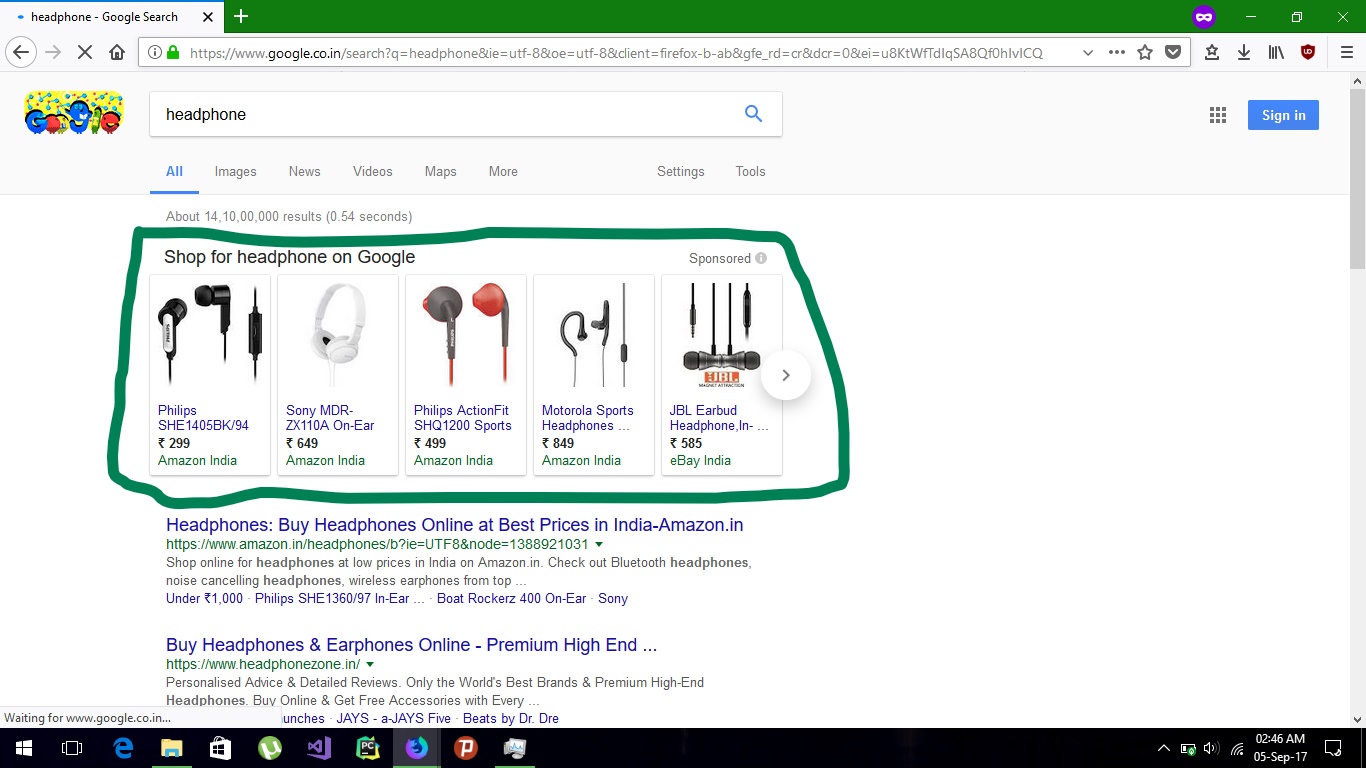Open Task View on the taskbar
The width and height of the screenshot is (1366, 768).
point(72,748)
